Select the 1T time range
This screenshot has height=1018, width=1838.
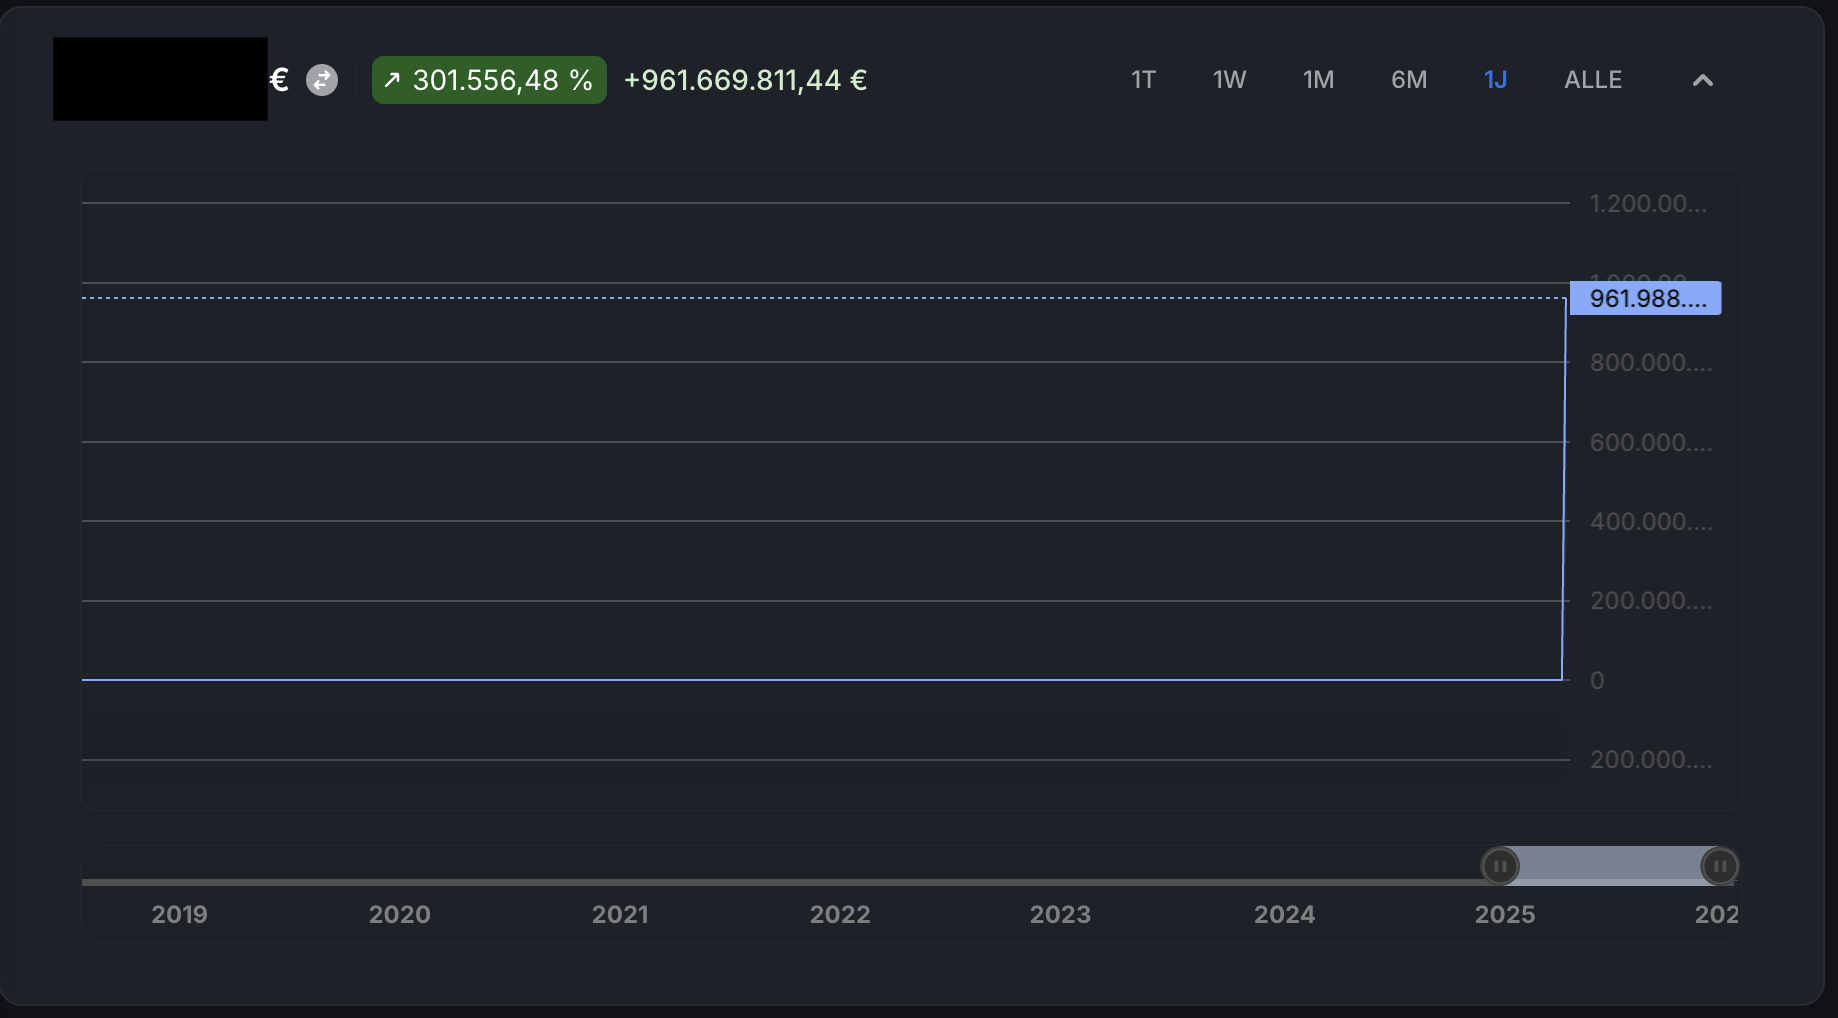click(1143, 80)
